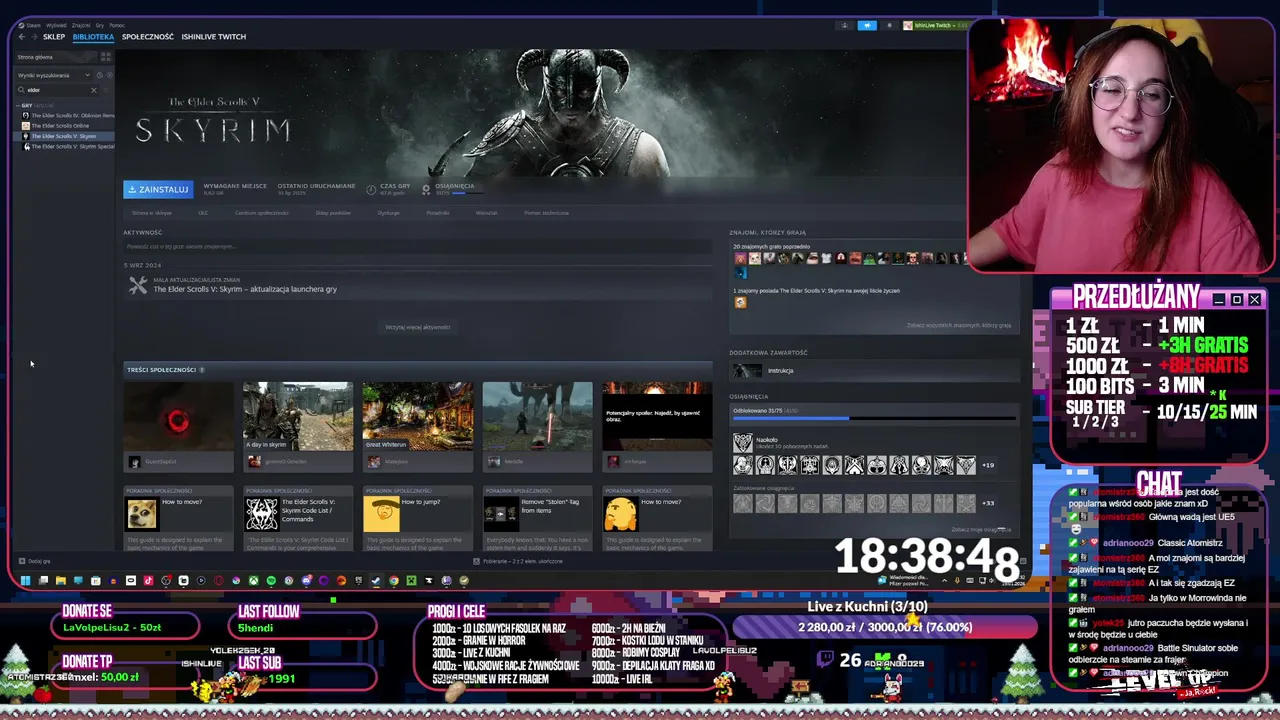Image resolution: width=1280 pixels, height=720 pixels.
Task: Open Spotify from the taskbar
Action: [x=271, y=581]
